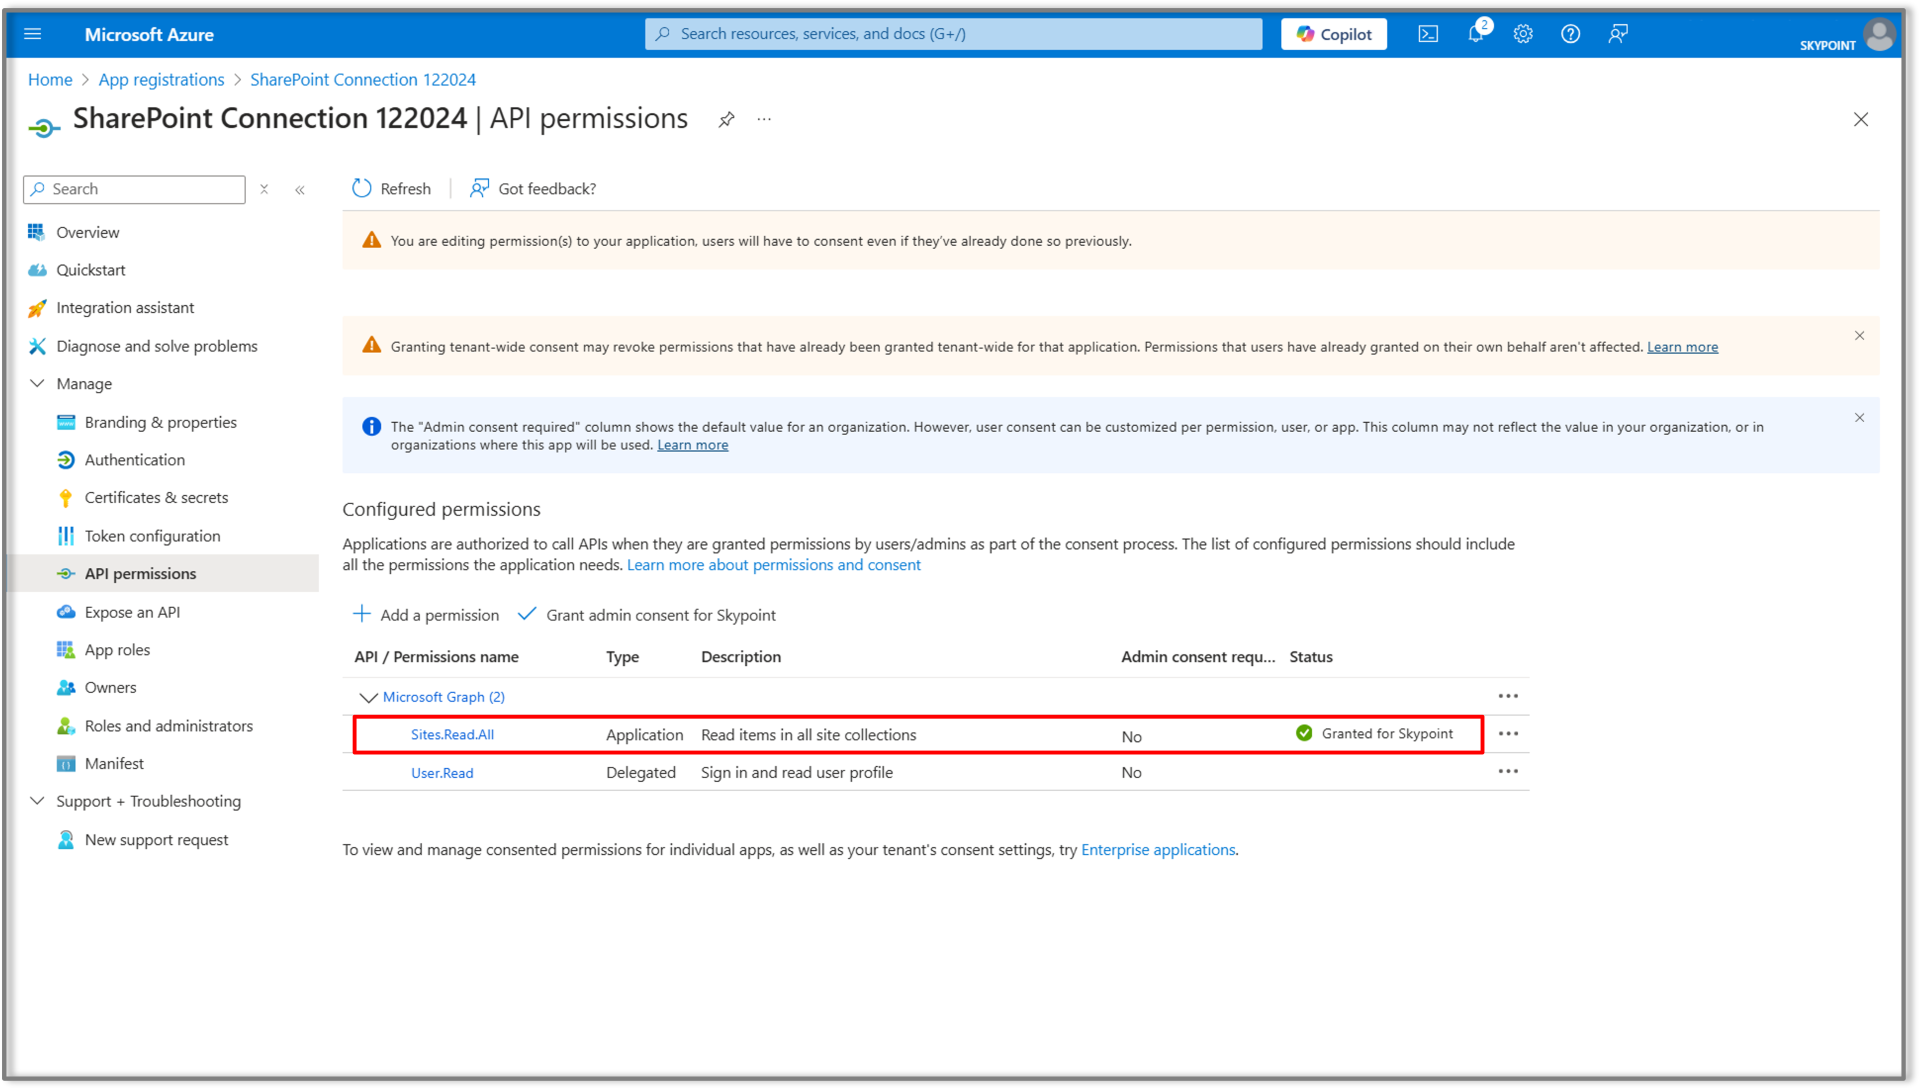Open the portal hamburger menu
1920x1089 pixels.
click(x=33, y=33)
